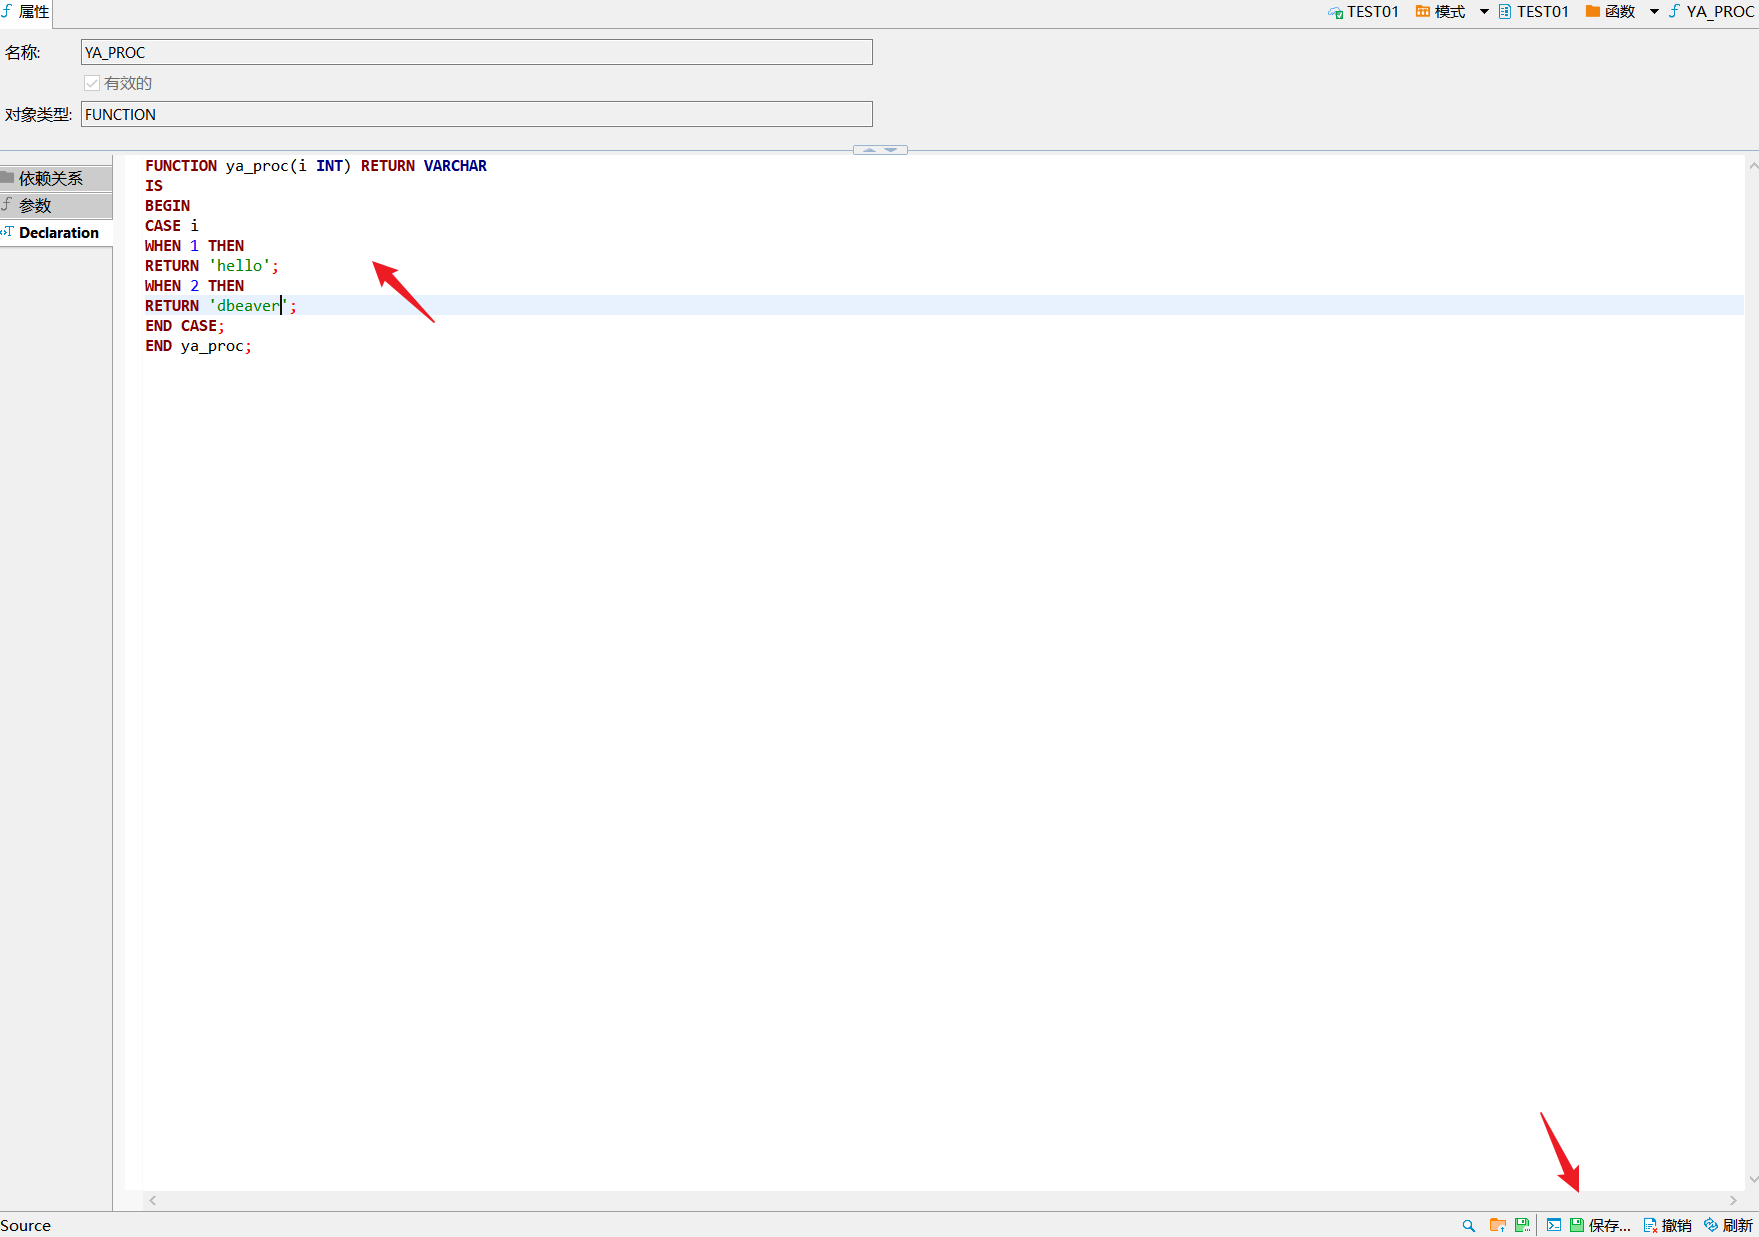
Task: Switch to the 参数 parameters tab
Action: (55, 205)
